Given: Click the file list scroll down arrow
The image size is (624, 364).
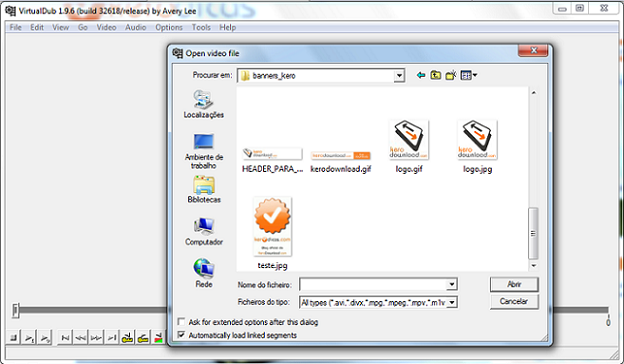Looking at the screenshot, I should click(534, 266).
